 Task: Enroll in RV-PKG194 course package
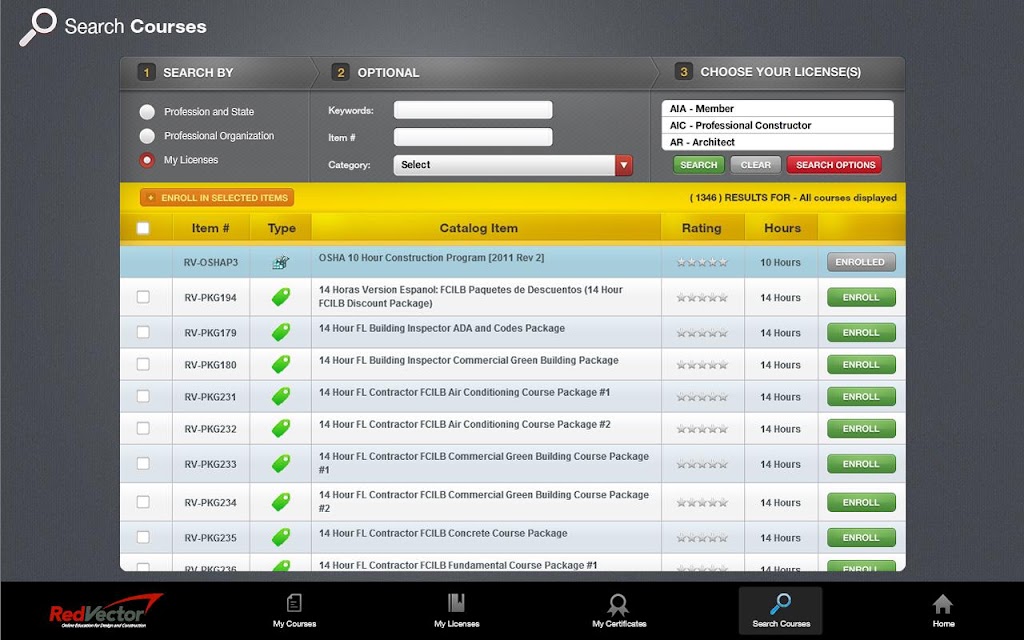click(x=861, y=297)
